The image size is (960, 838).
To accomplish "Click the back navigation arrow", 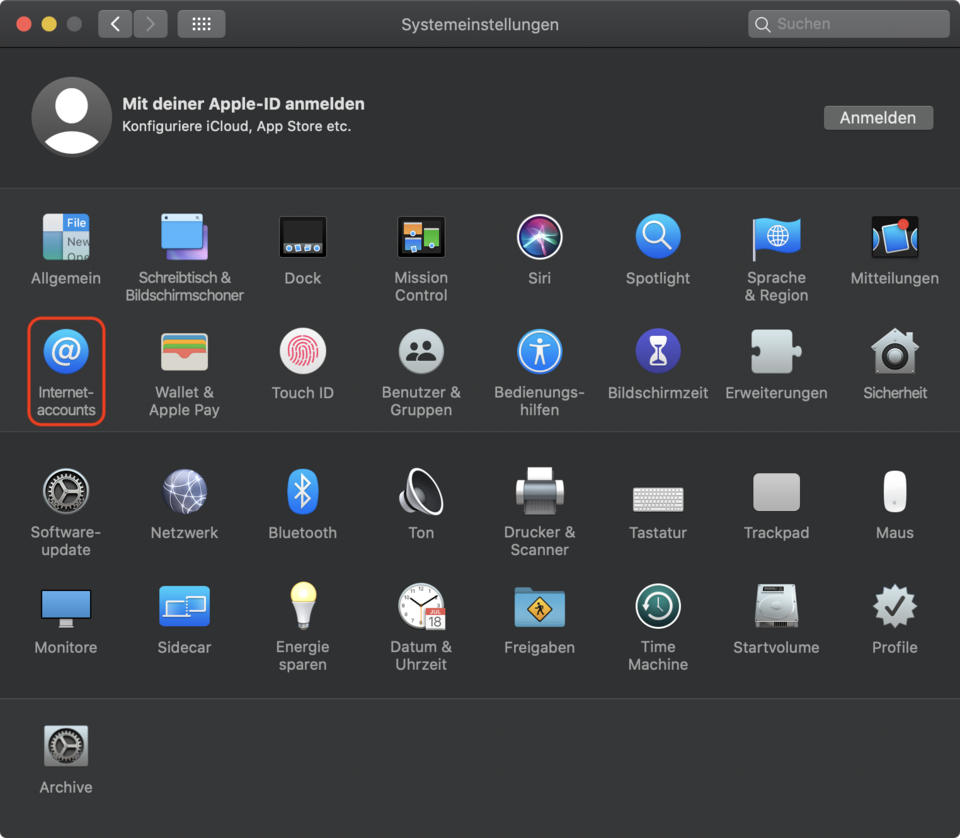I will click(115, 24).
